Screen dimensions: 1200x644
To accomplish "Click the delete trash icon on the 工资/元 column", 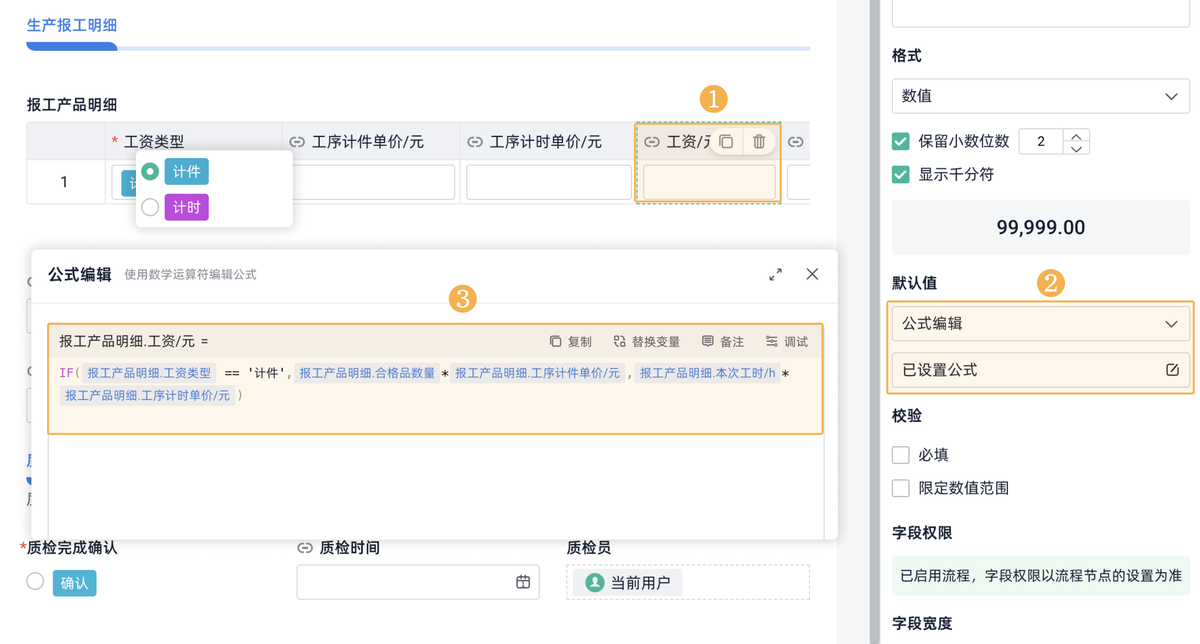I will pos(759,142).
